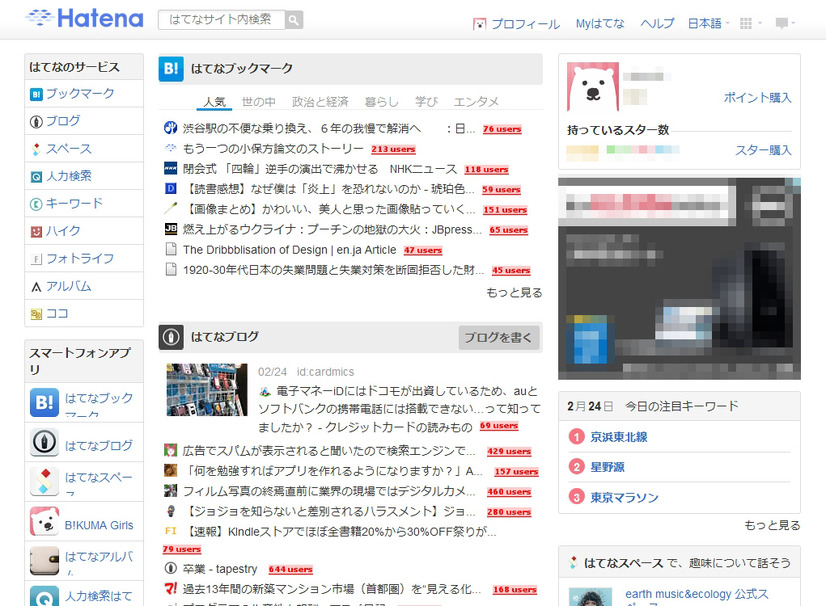Click もっと見る under today's keywords
The width and height of the screenshot is (826, 606).
pyautogui.click(x=772, y=525)
